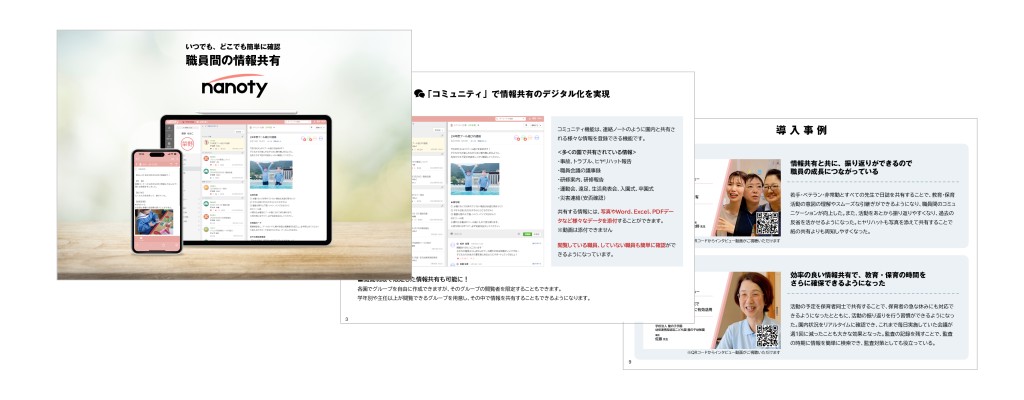1024x400 pixels.
Task: Open the QR code on the three-staff photo
Action: click(767, 224)
